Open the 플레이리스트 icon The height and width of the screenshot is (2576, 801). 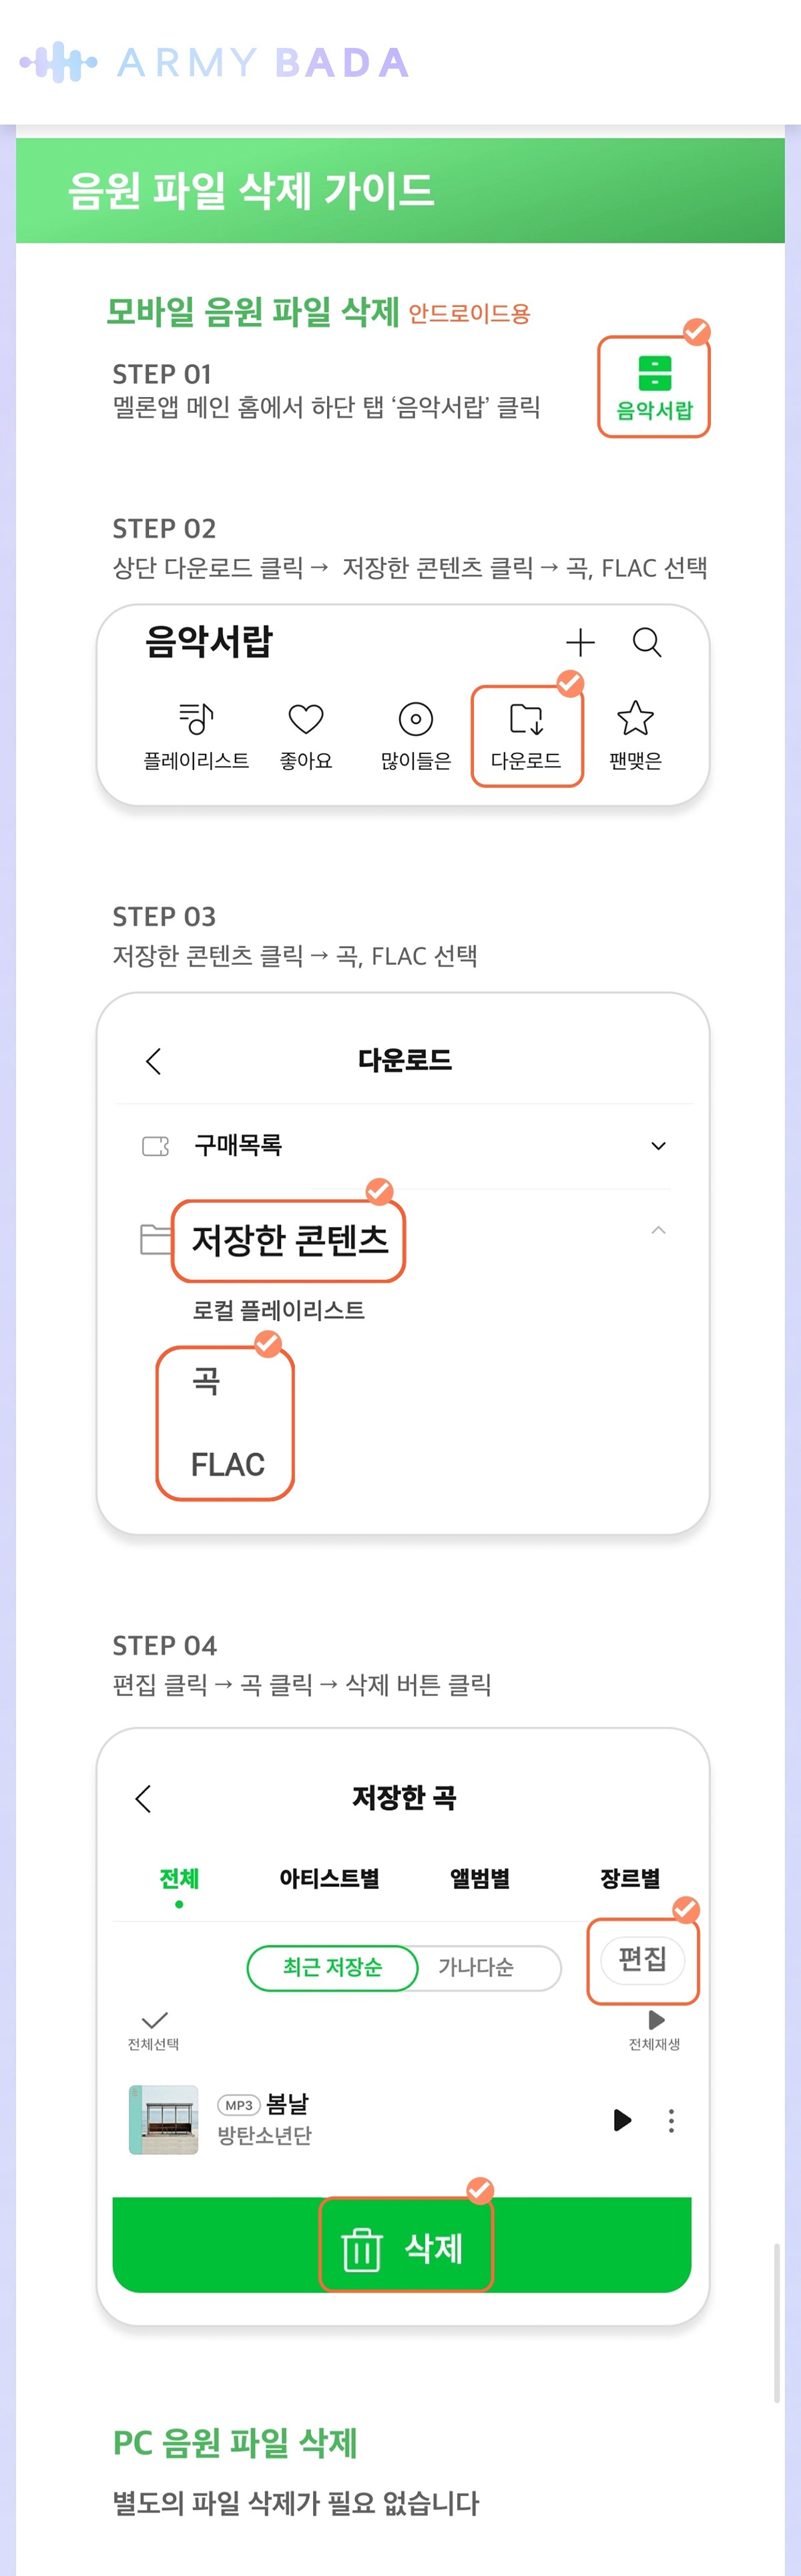196,718
